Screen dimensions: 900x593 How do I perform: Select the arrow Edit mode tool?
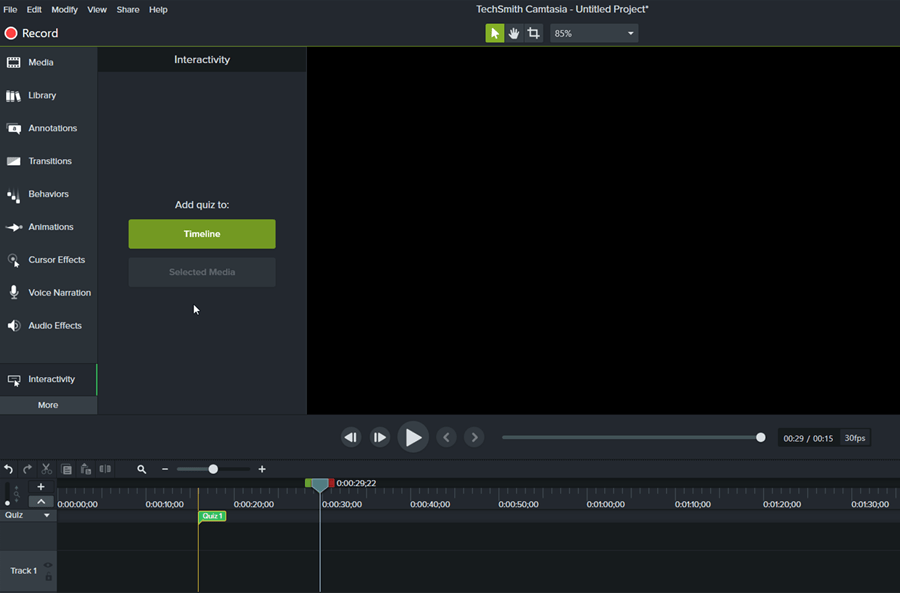pyautogui.click(x=494, y=33)
